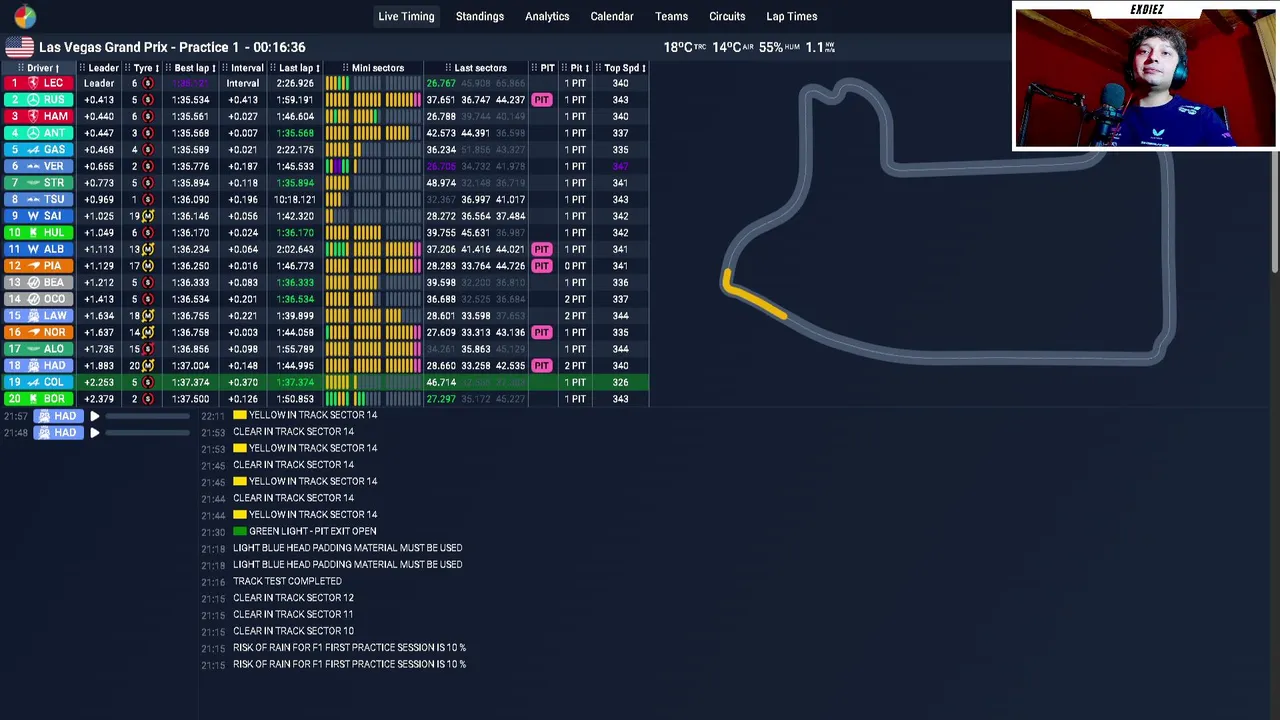Image resolution: width=1280 pixels, height=720 pixels.
Task: Seek the 21:48 HAD radio progress bar
Action: [148, 432]
